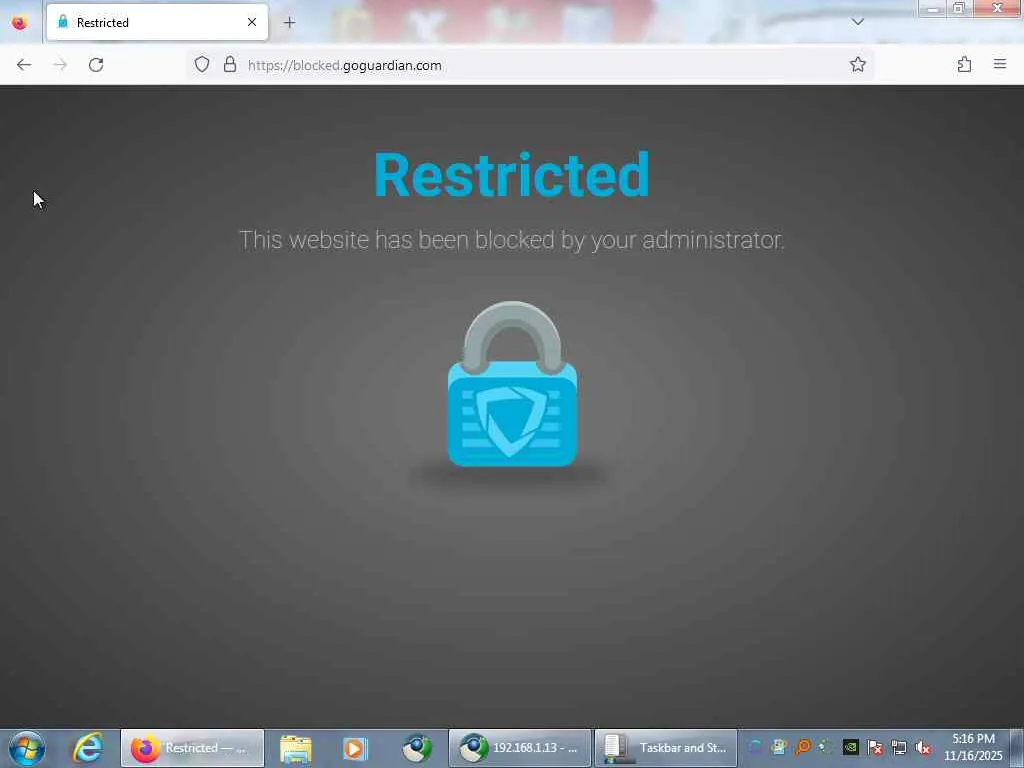Launch Internet Explorer from the taskbar
The height and width of the screenshot is (768, 1024).
(x=88, y=748)
